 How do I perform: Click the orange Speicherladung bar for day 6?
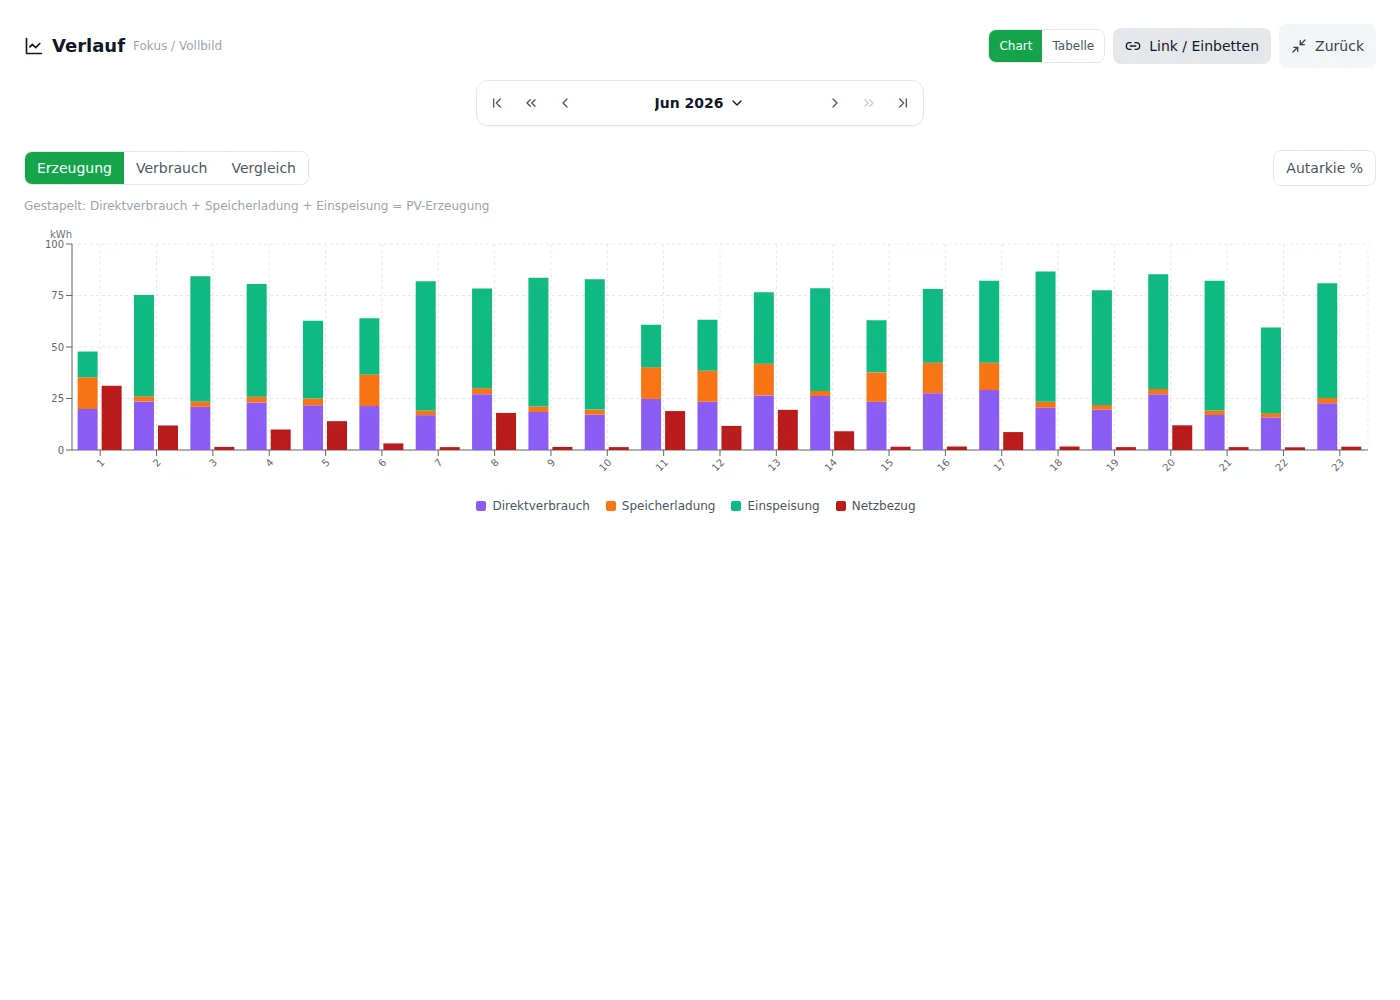tap(369, 390)
